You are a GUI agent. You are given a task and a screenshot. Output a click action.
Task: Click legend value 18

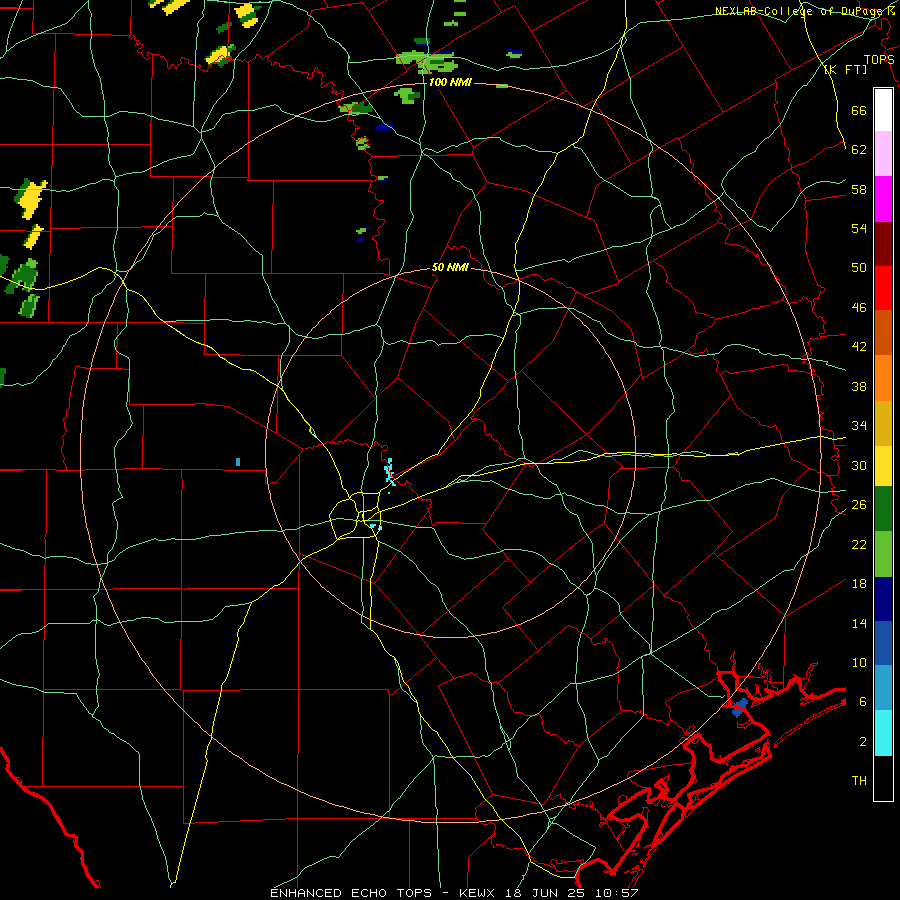point(859,584)
